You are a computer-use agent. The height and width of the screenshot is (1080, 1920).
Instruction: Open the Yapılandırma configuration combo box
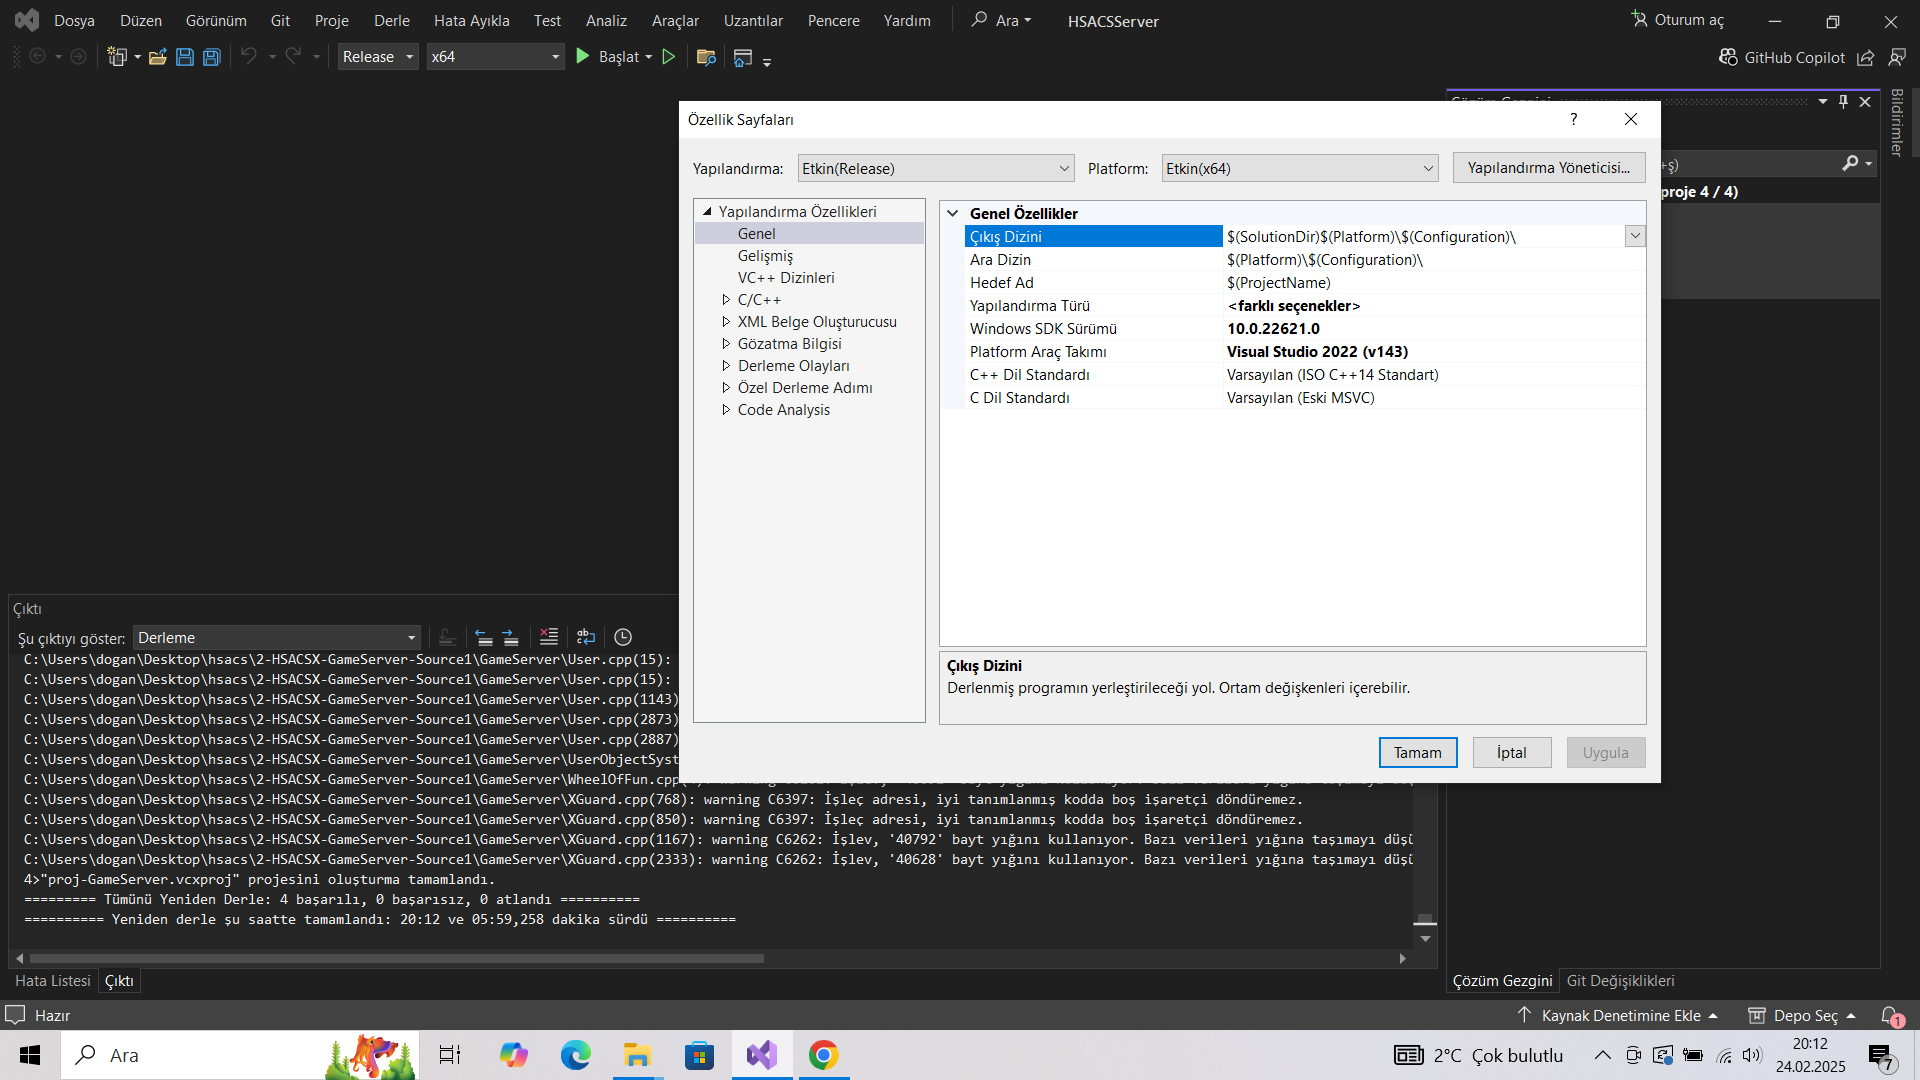[936, 168]
